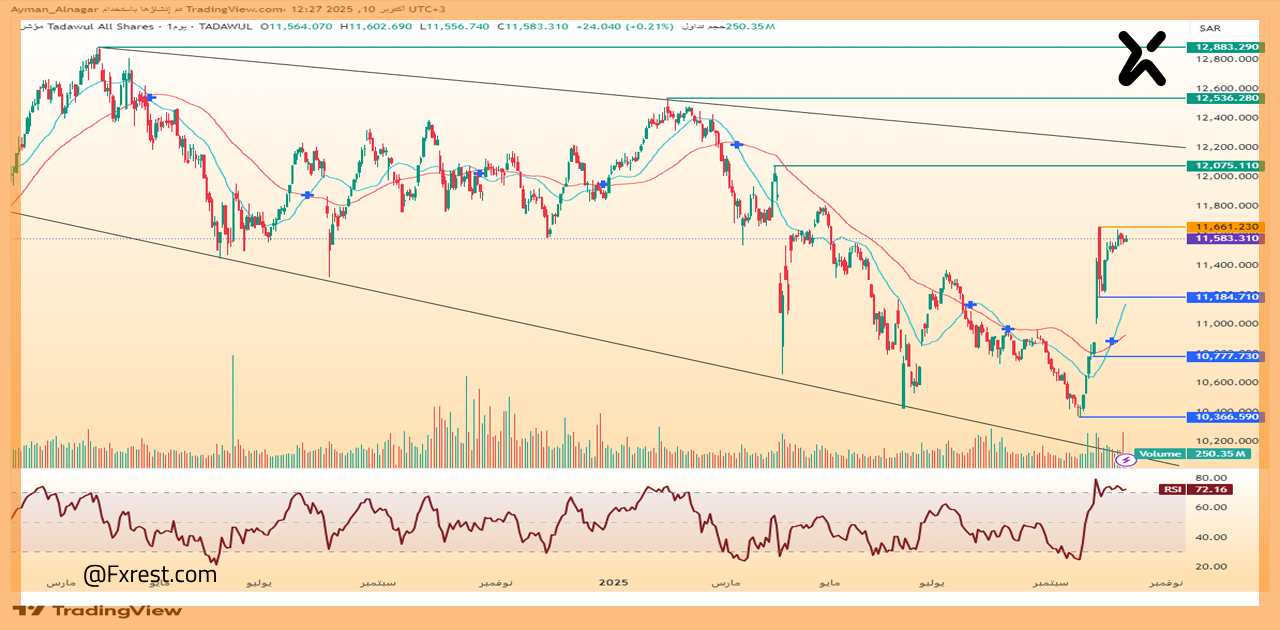The width and height of the screenshot is (1280, 630).
Task: Select the leftmost blue cross marker
Action: click(149, 97)
